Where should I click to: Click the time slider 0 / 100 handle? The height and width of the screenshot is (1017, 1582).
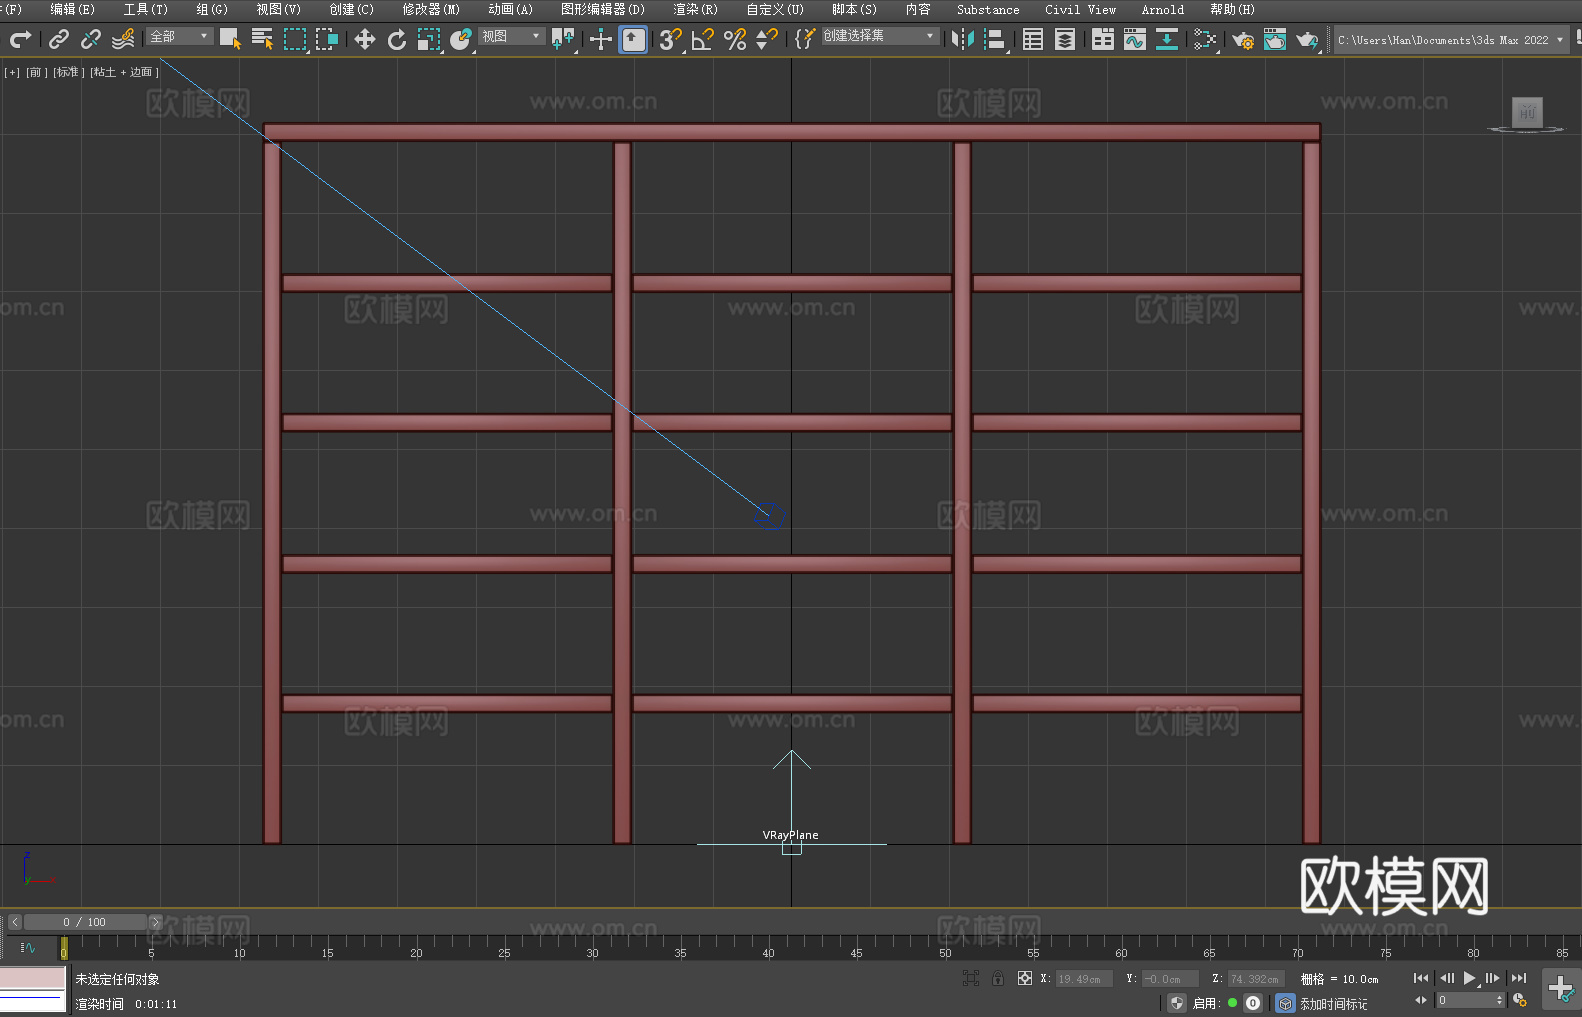tap(84, 922)
